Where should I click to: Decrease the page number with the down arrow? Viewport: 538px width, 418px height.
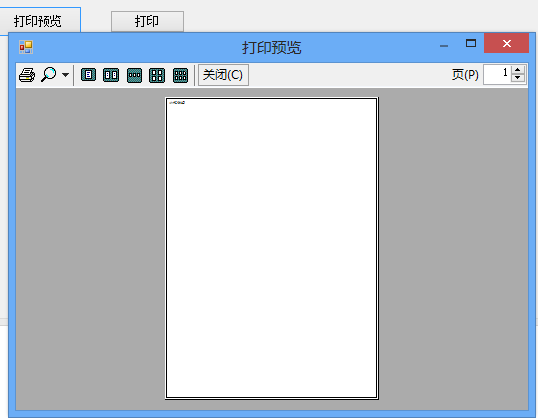click(x=518, y=79)
